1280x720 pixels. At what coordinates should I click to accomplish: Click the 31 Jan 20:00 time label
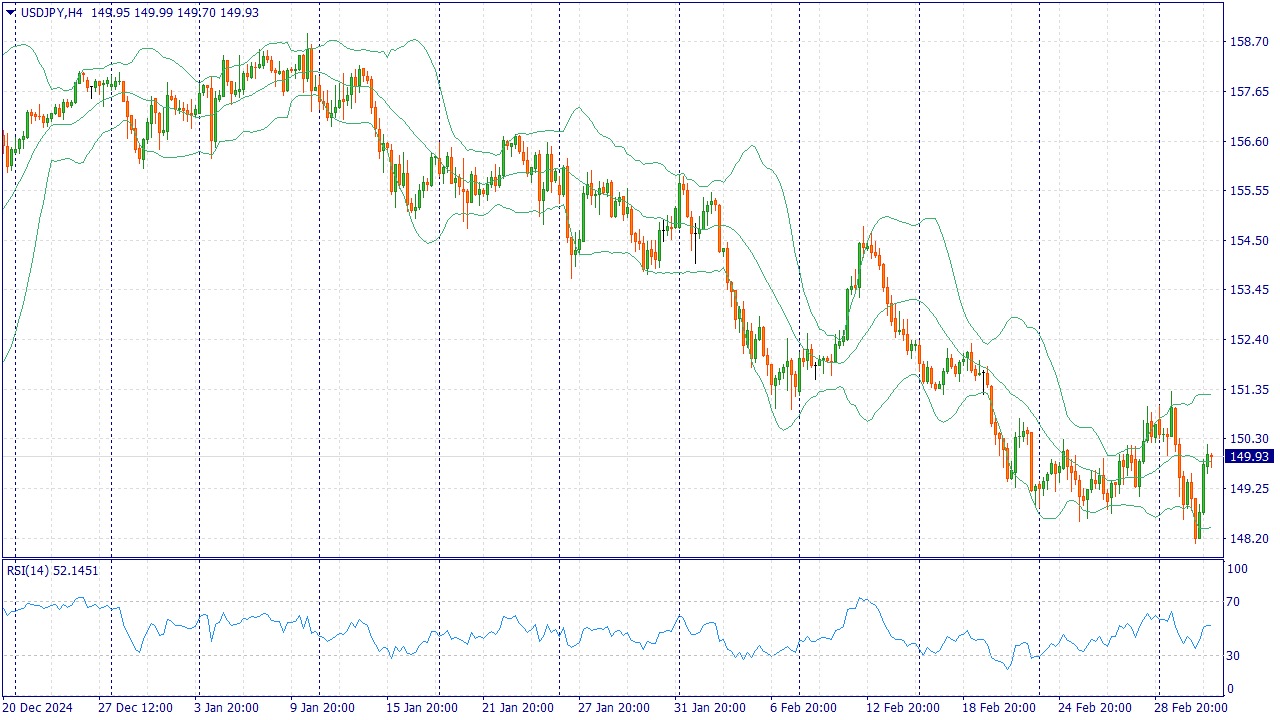[709, 708]
